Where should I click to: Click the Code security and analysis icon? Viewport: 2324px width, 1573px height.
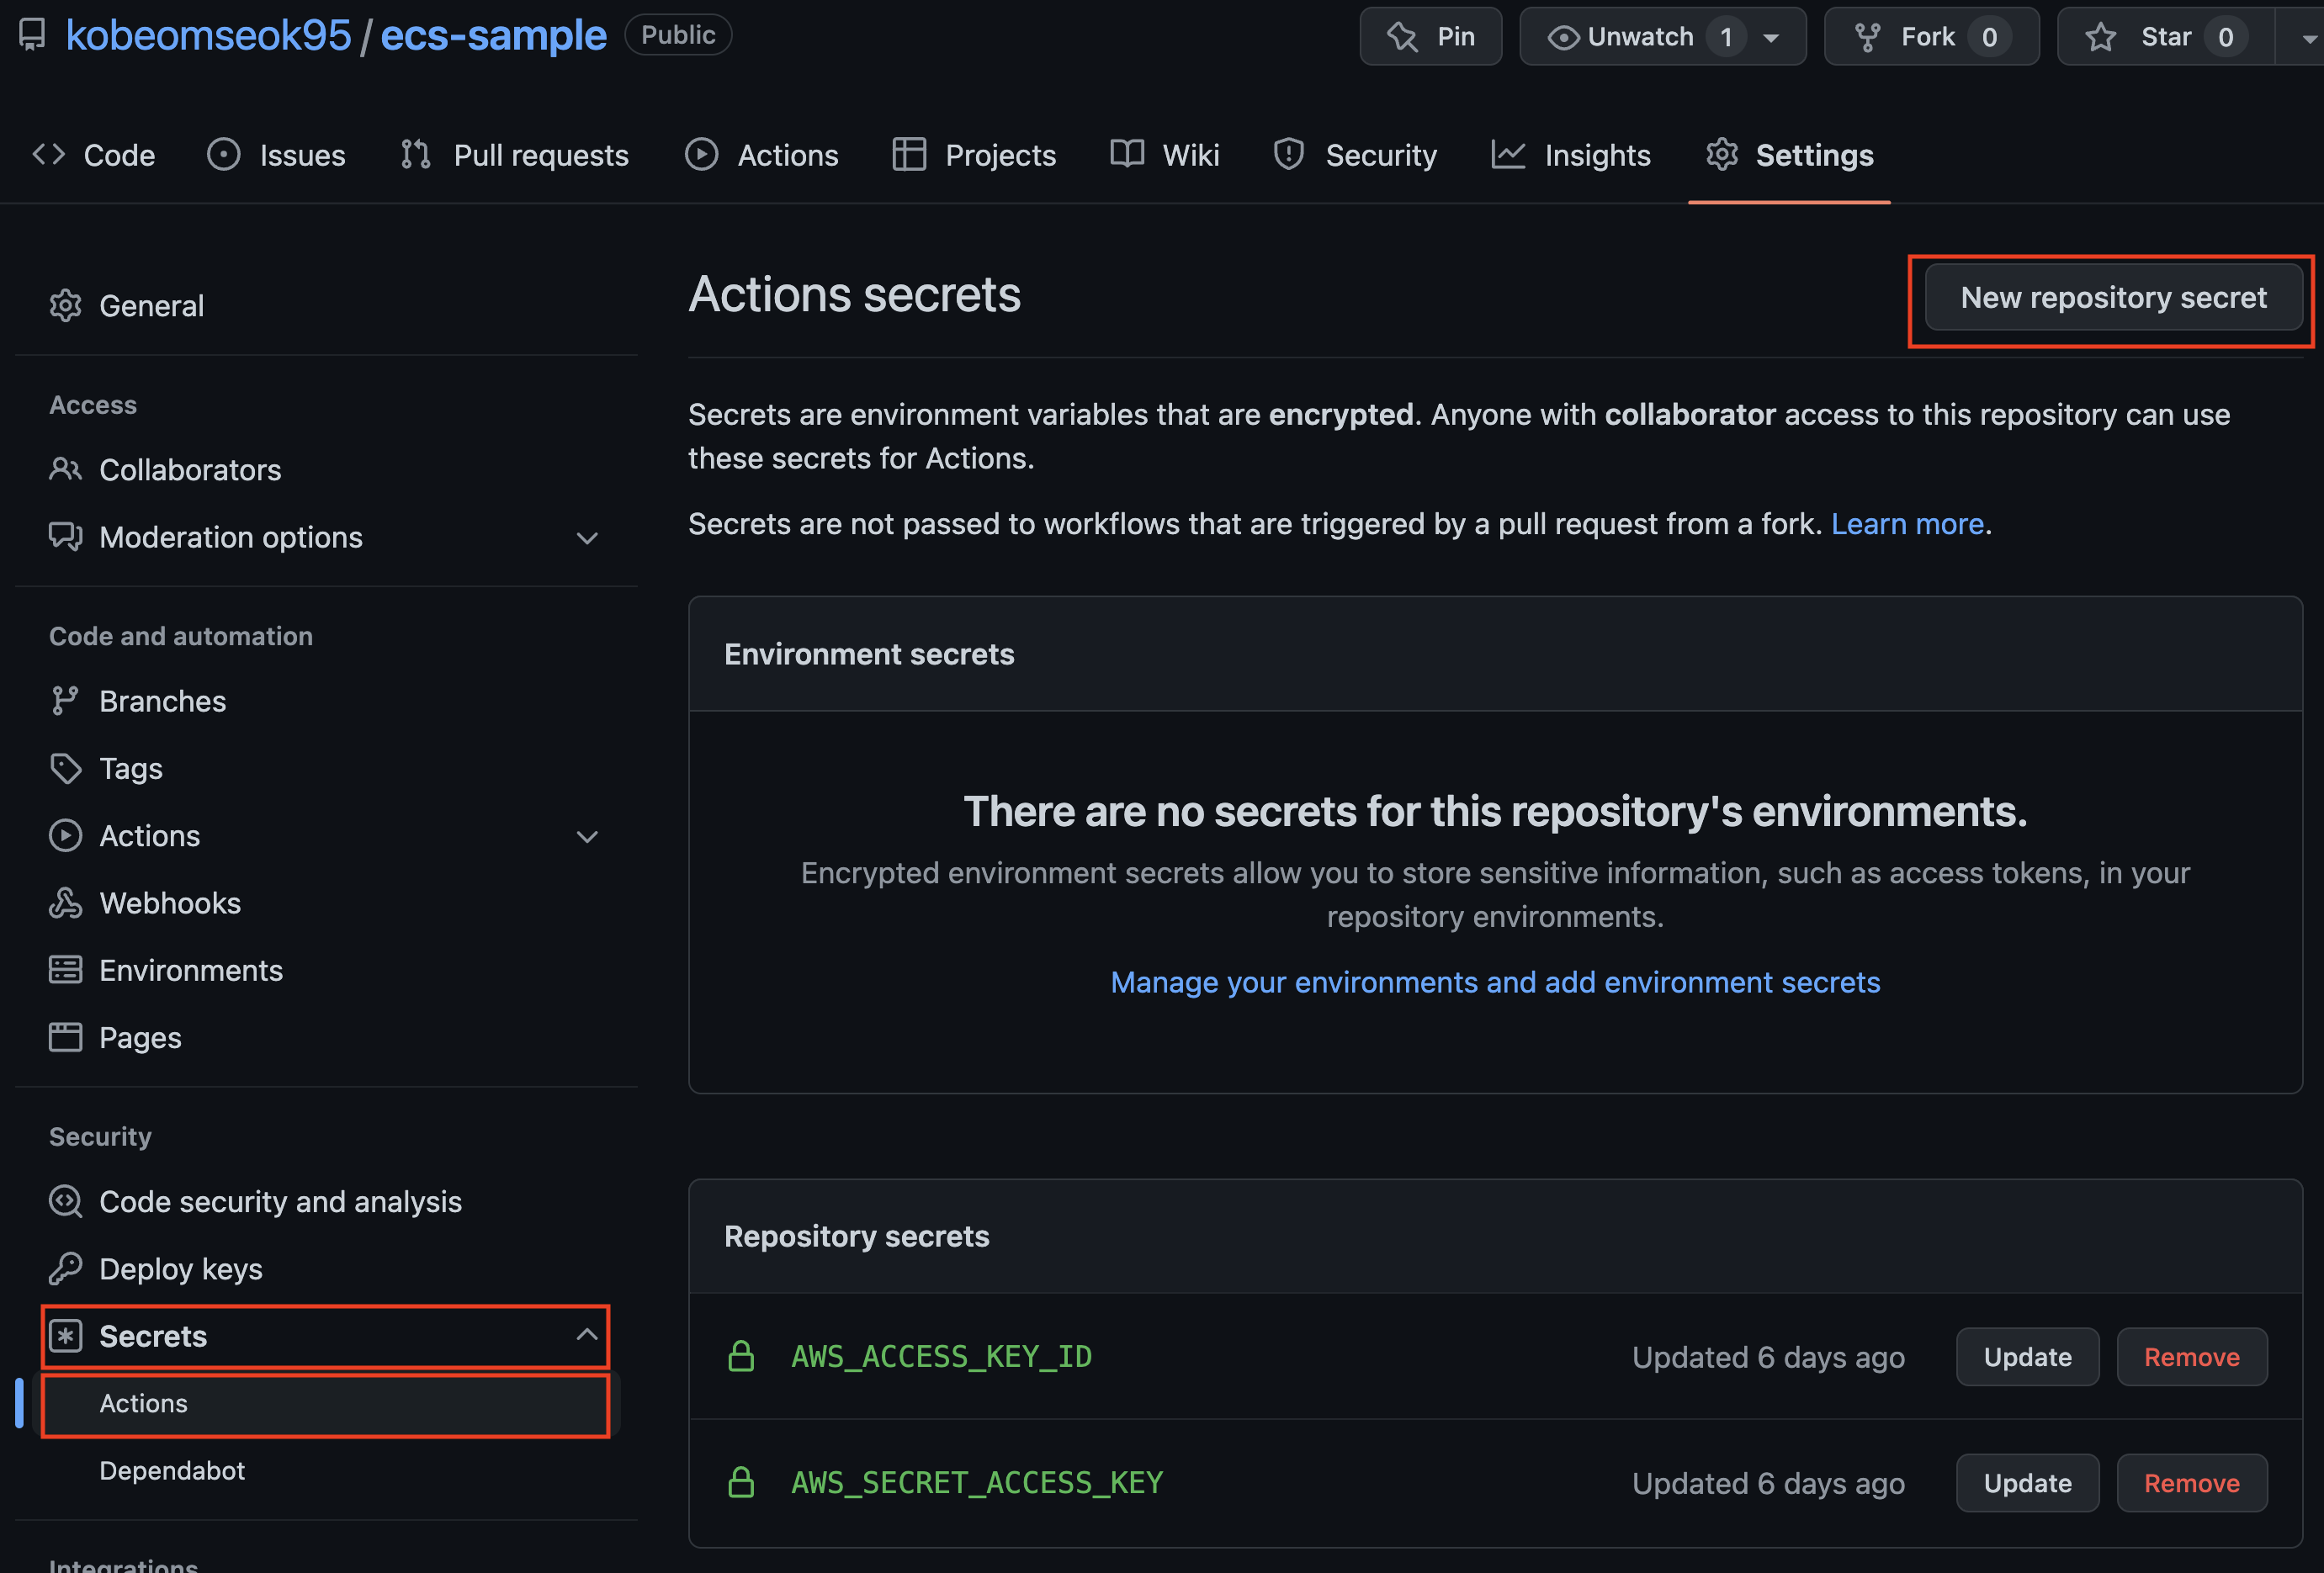pos(66,1201)
